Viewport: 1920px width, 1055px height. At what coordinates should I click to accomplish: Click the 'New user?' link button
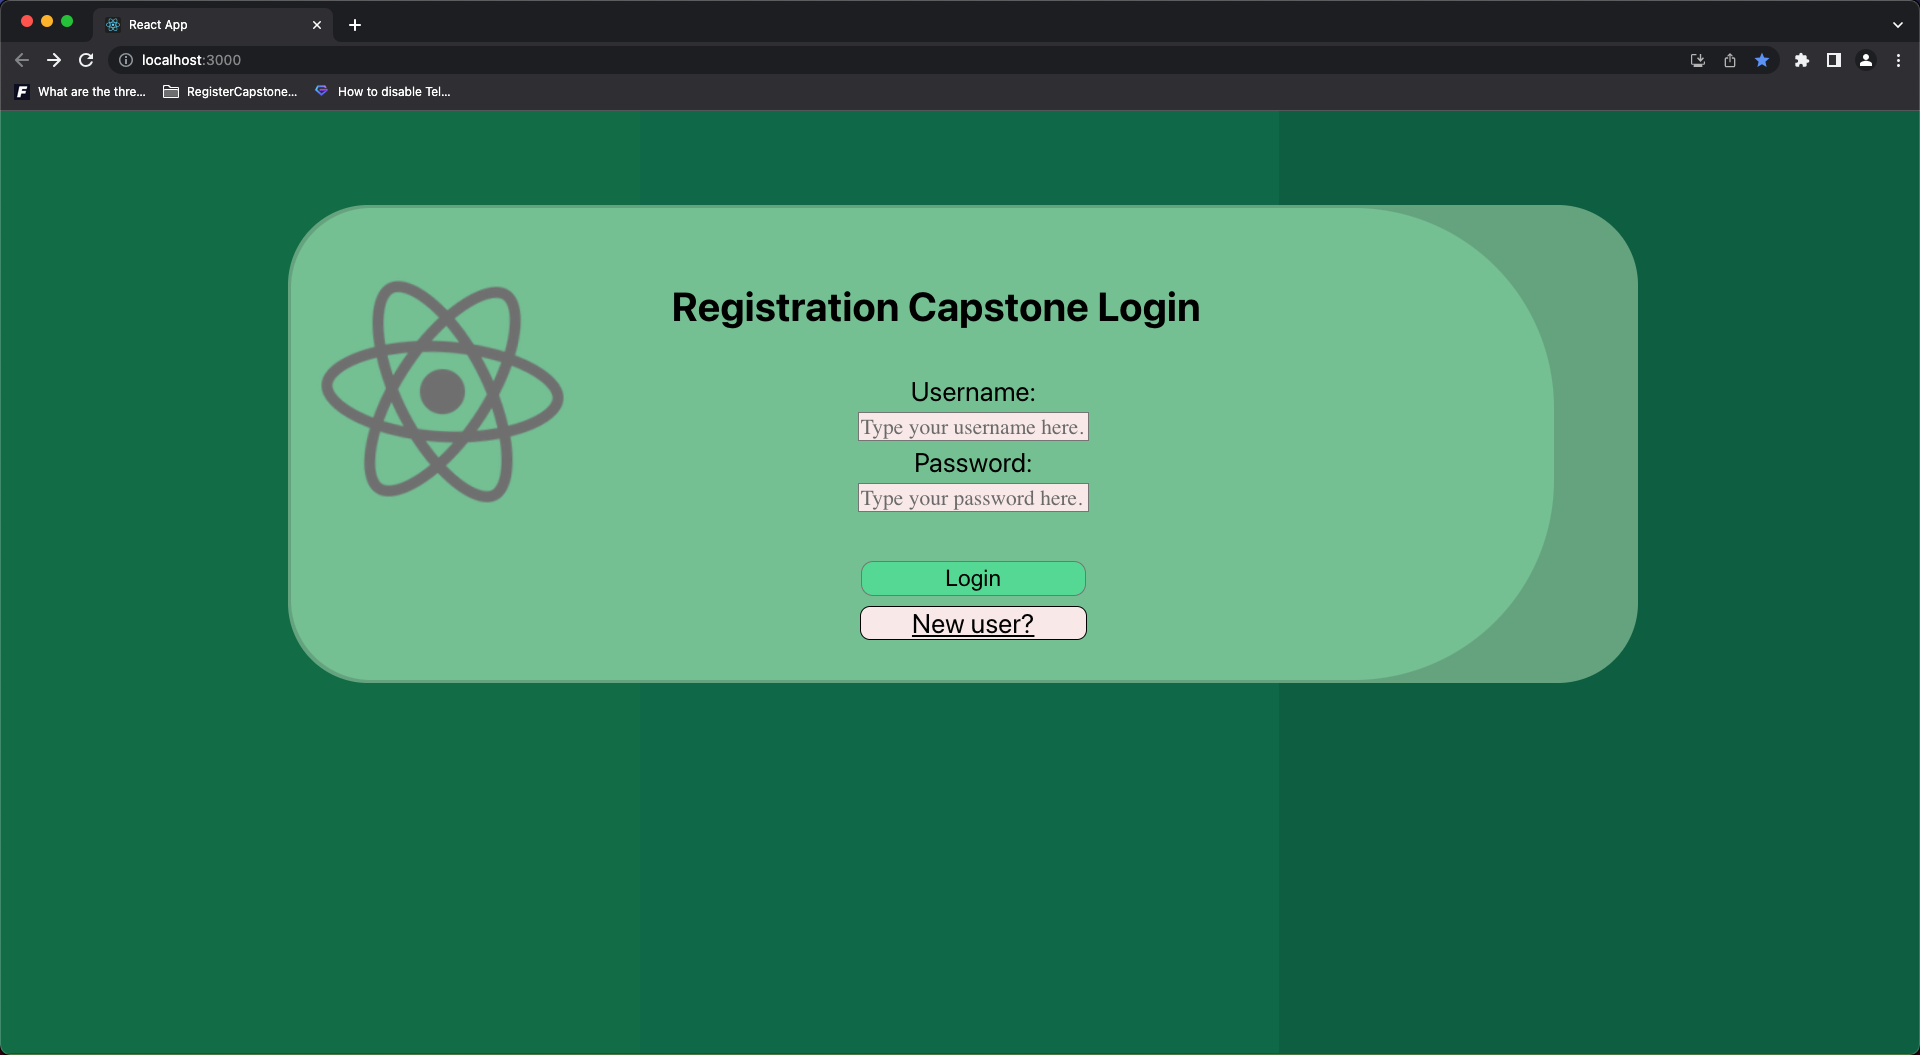pos(973,623)
